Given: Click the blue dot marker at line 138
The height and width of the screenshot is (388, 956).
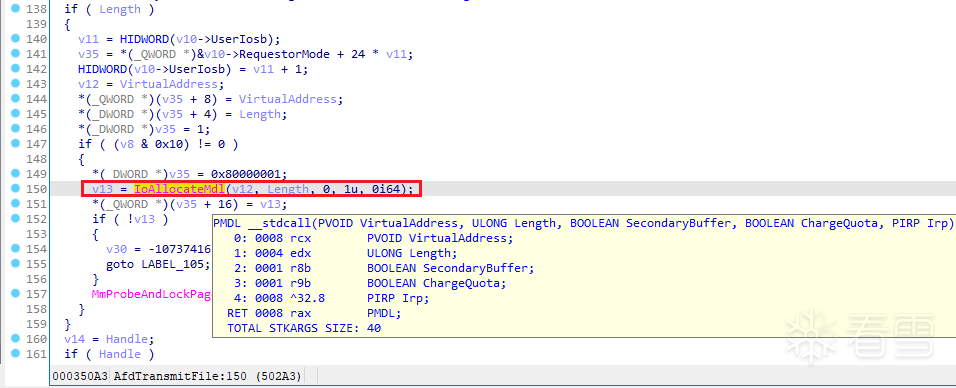Looking at the screenshot, I should [x=15, y=9].
